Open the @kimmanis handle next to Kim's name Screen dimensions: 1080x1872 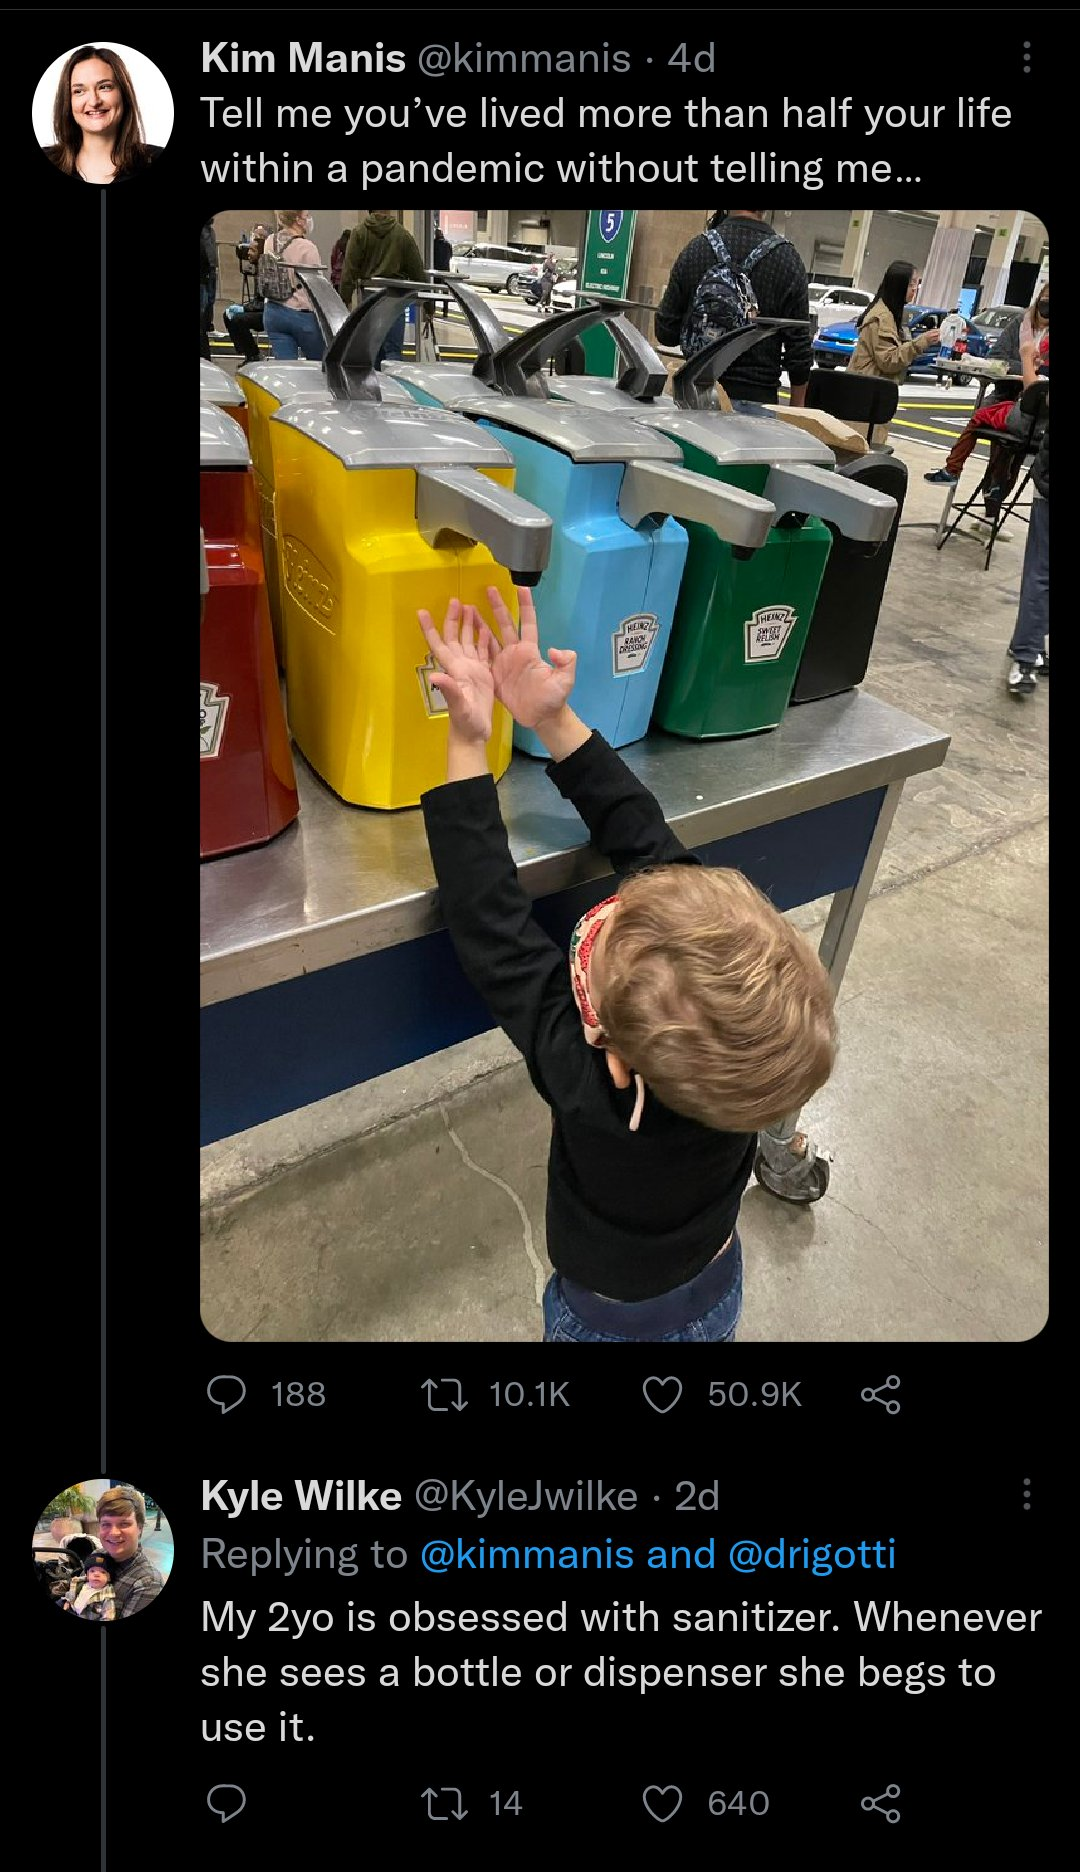click(523, 58)
